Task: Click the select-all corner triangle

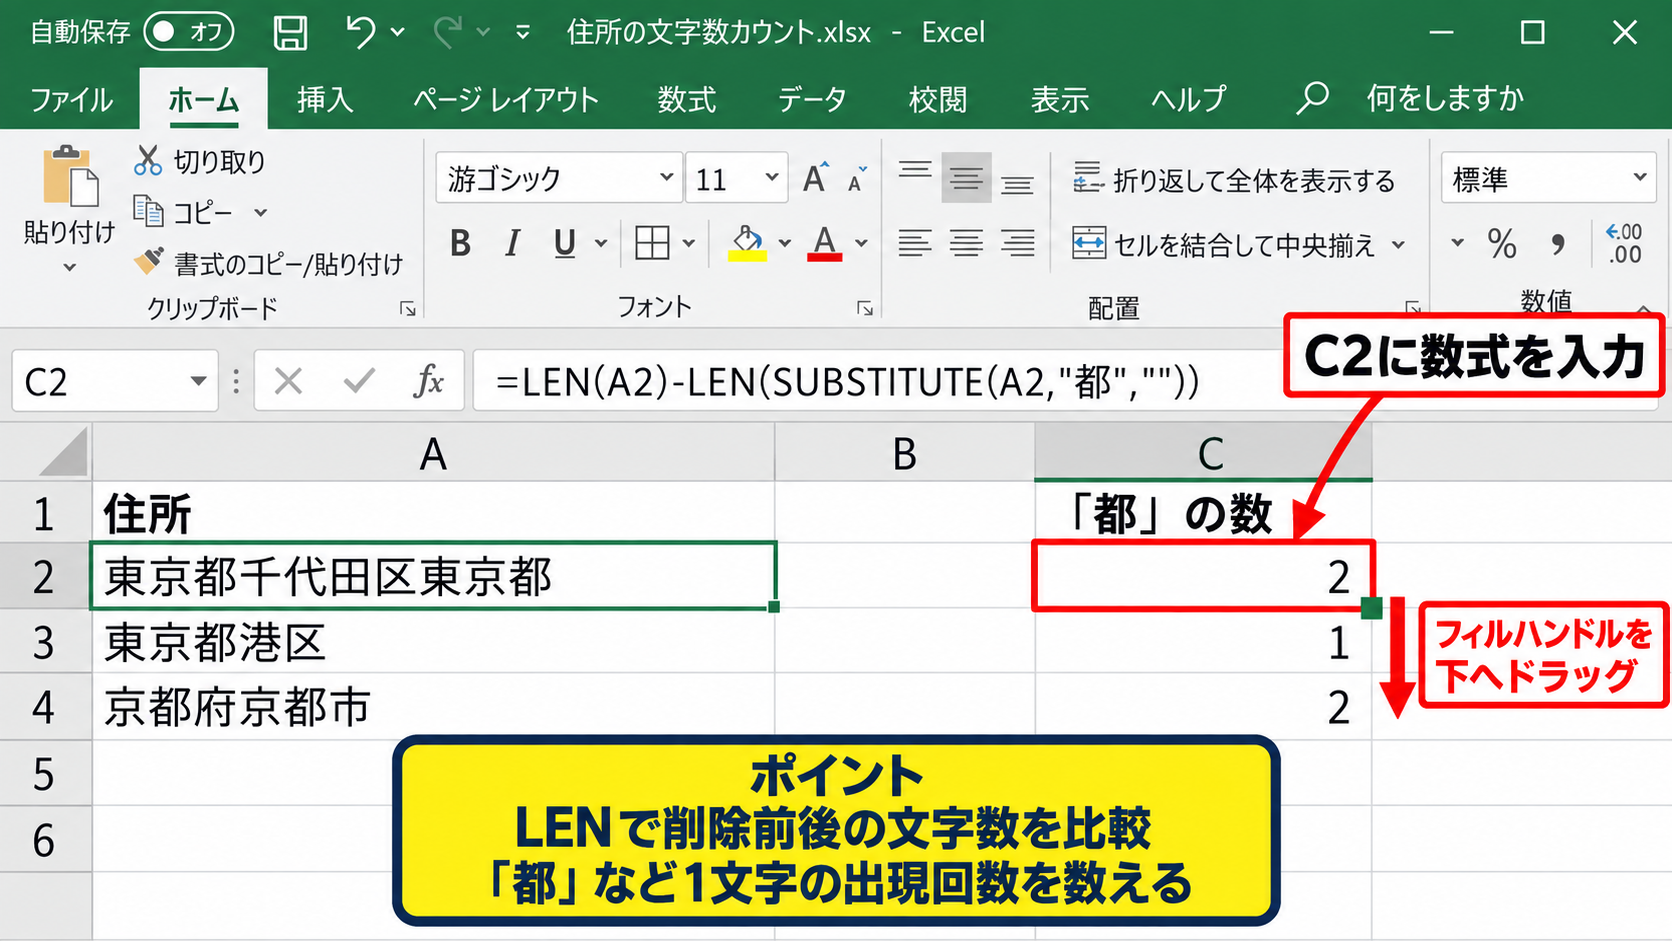Action: (x=64, y=453)
